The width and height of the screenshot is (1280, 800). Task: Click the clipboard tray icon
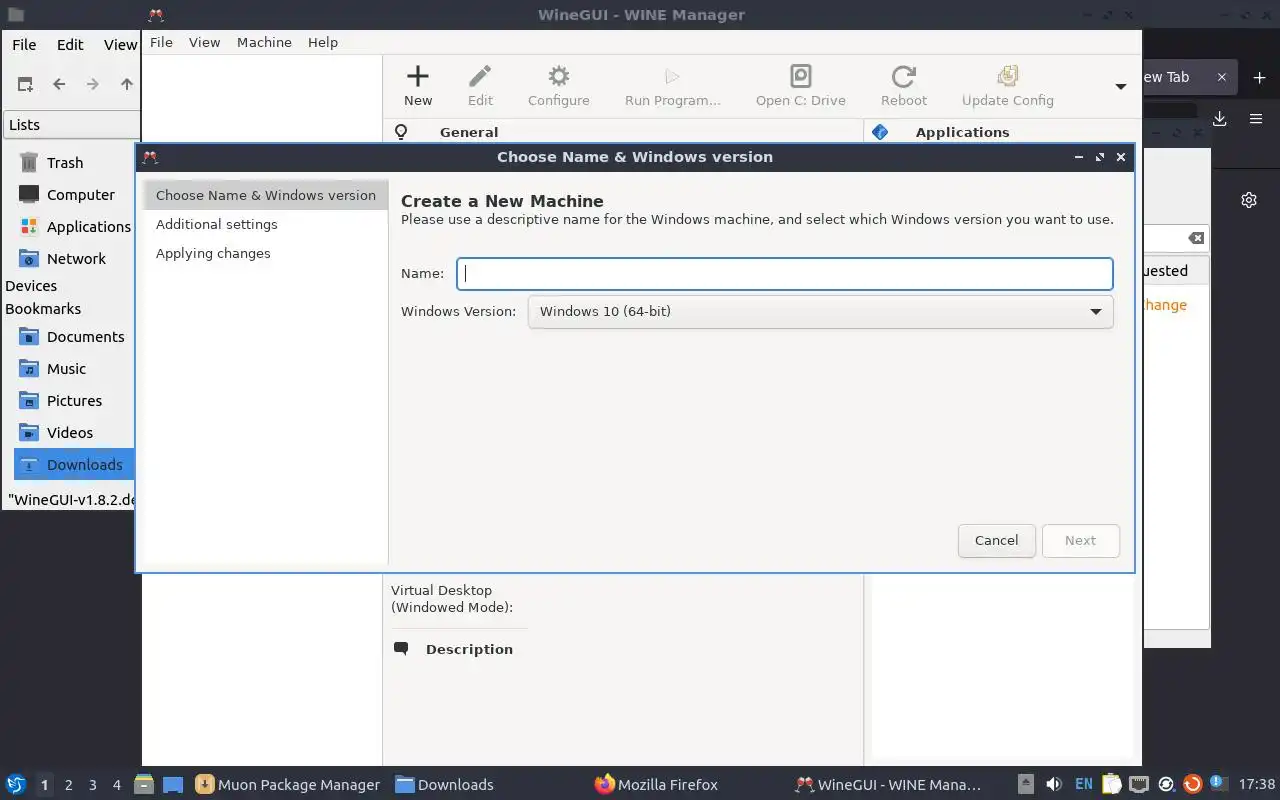1111,784
